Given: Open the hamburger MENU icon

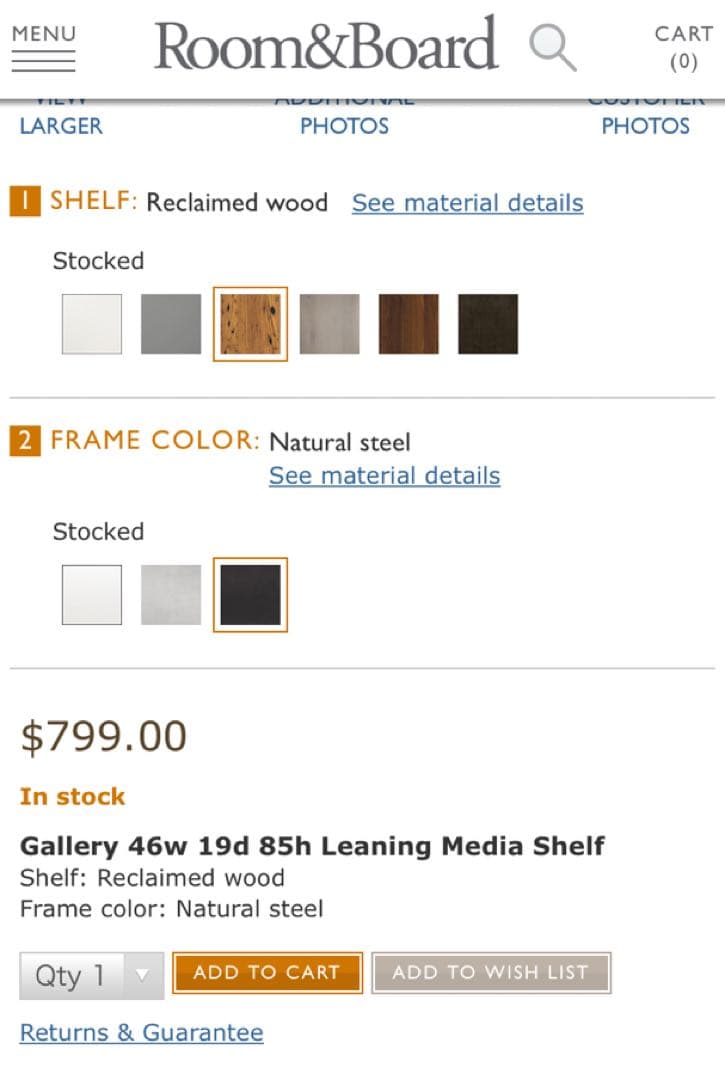Looking at the screenshot, I should [x=44, y=48].
